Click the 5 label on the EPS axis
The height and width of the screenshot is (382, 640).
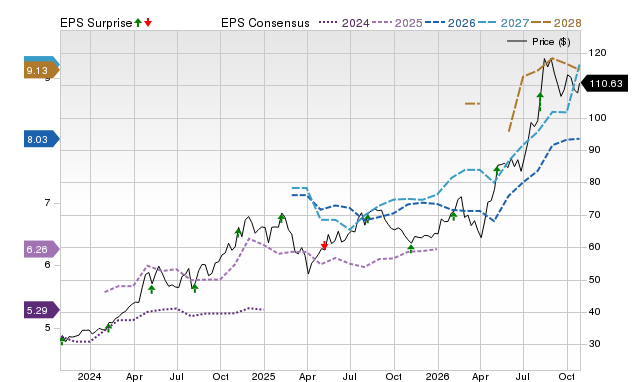click(48, 328)
